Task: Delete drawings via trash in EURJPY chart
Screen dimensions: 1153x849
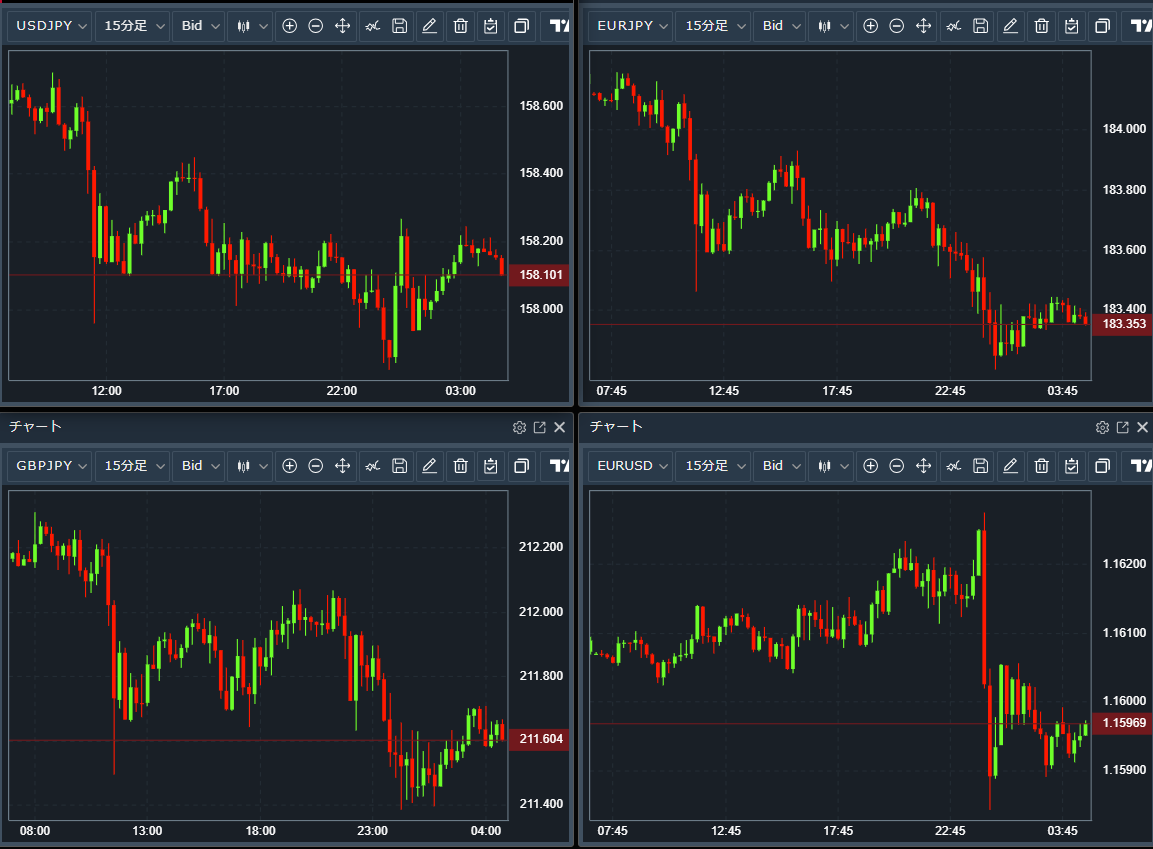Action: (x=1041, y=26)
